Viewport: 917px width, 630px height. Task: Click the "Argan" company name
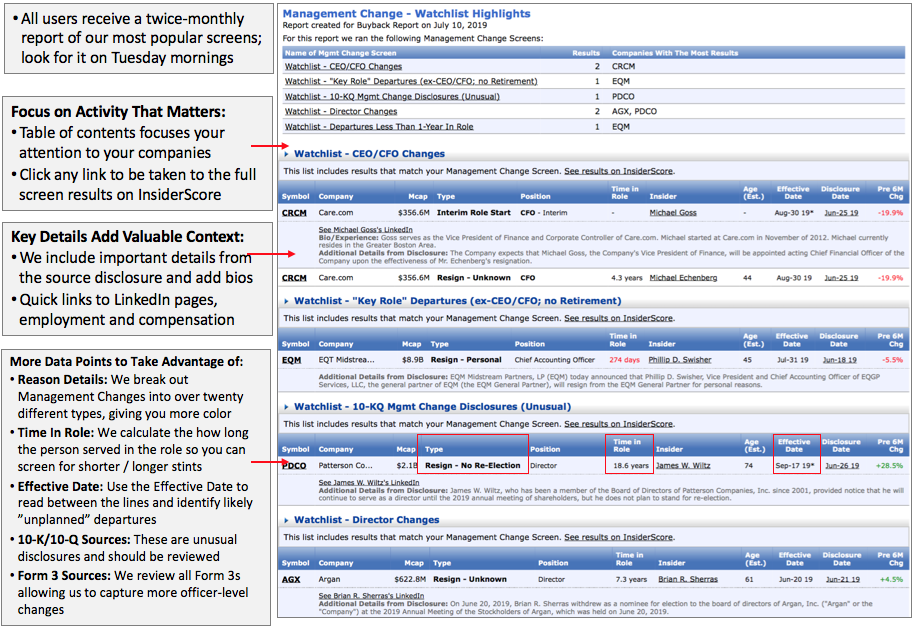(329, 579)
